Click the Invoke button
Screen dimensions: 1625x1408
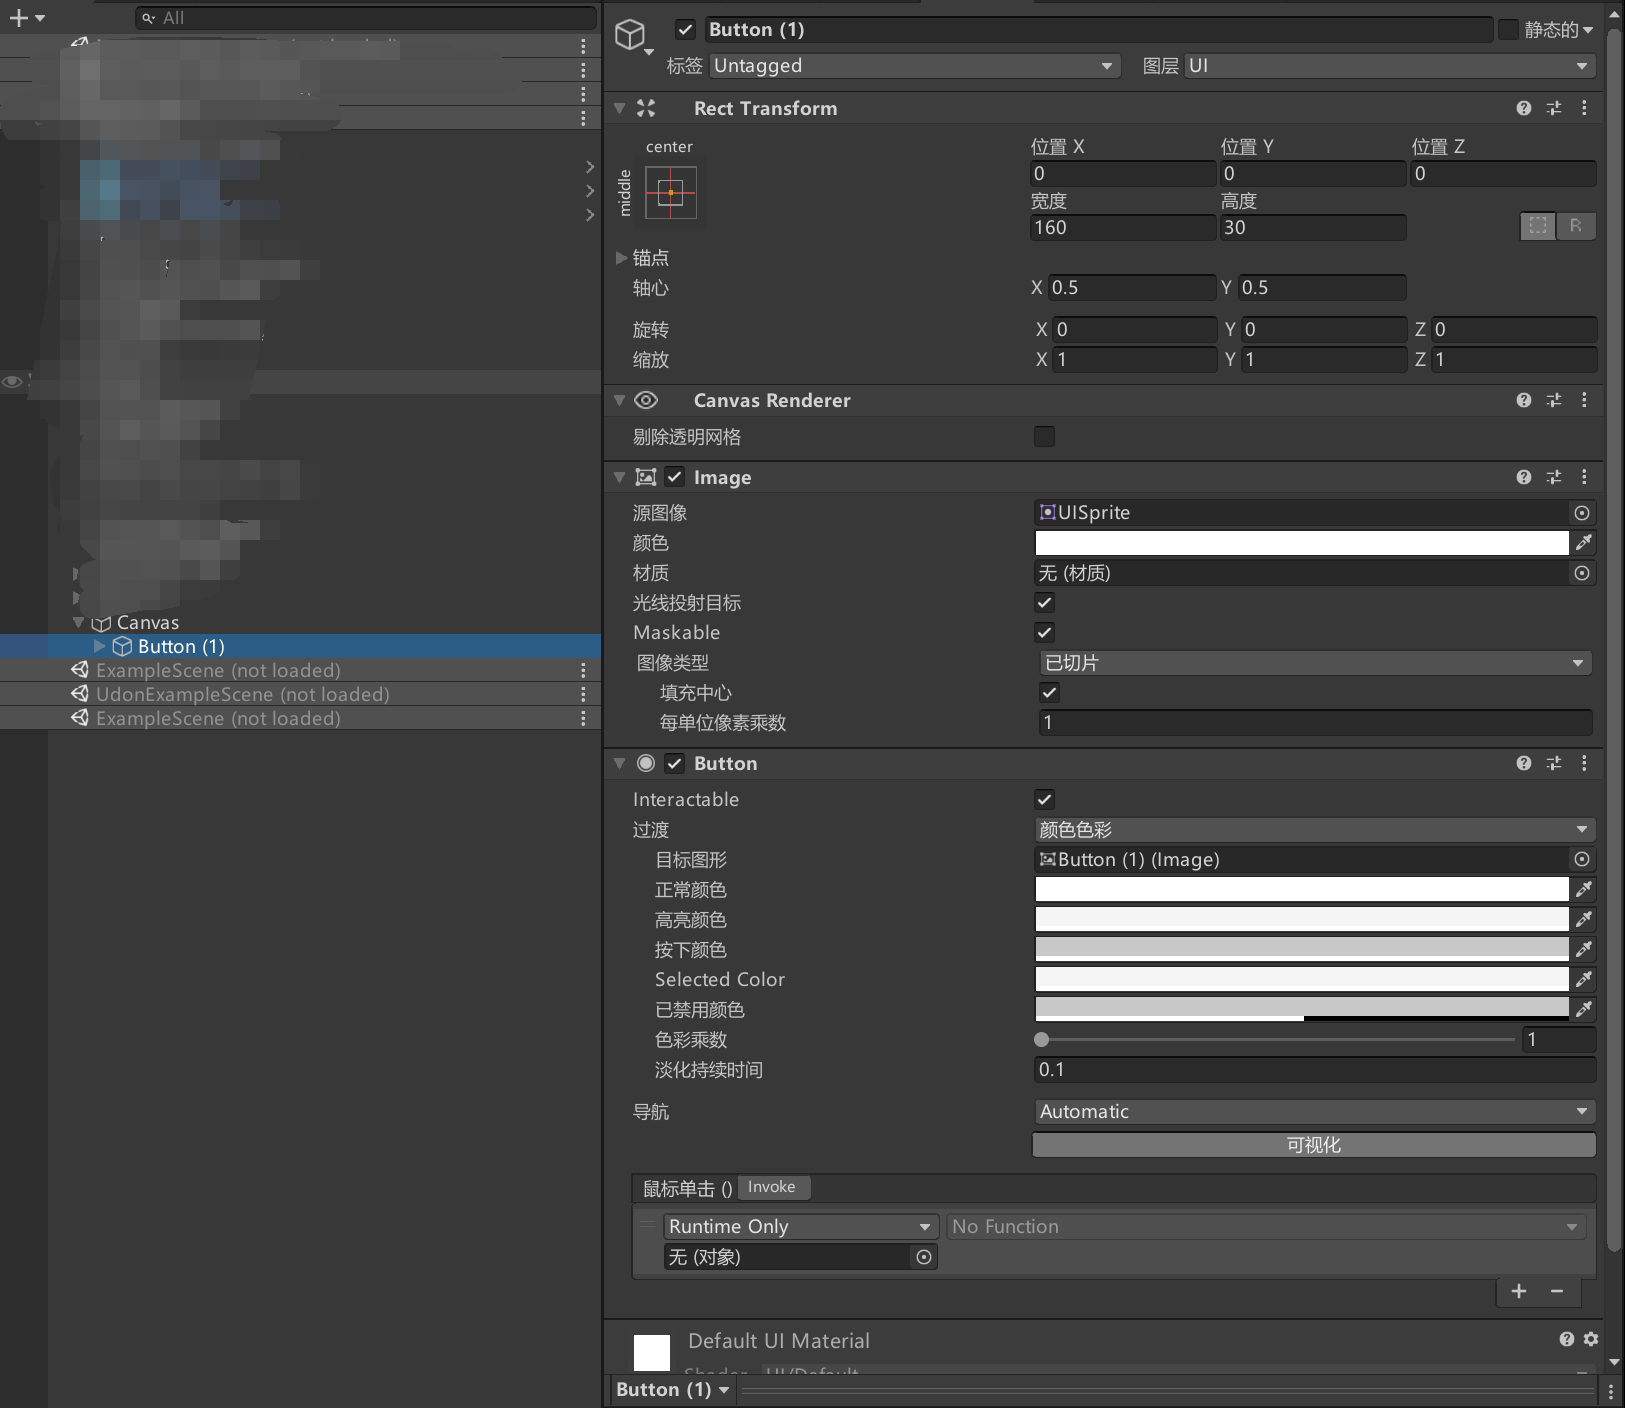[772, 1187]
